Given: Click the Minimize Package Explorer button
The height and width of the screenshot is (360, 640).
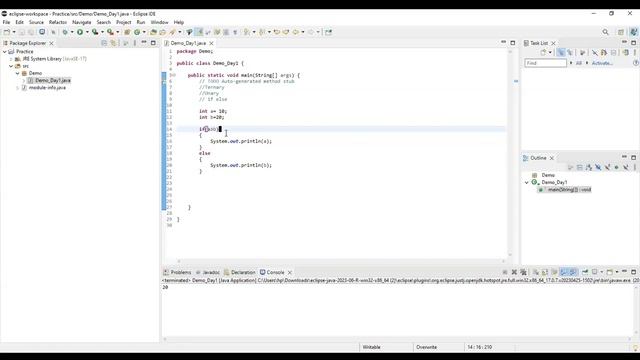Looking at the screenshot, I should [144, 42].
